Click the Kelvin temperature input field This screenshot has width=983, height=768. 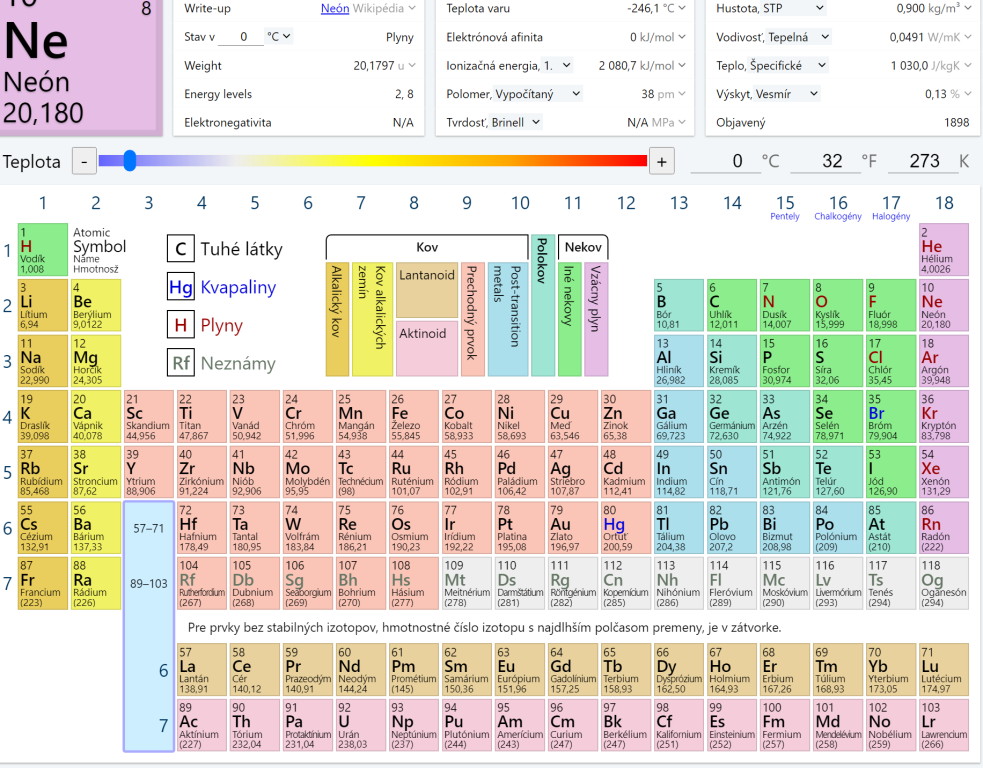click(923, 161)
